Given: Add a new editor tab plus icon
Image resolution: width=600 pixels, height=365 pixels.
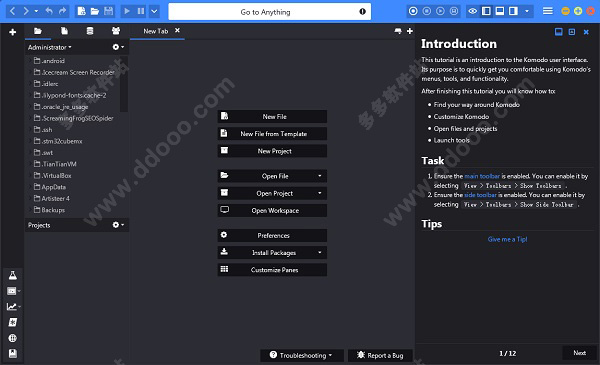Looking at the screenshot, I should pos(410,31).
